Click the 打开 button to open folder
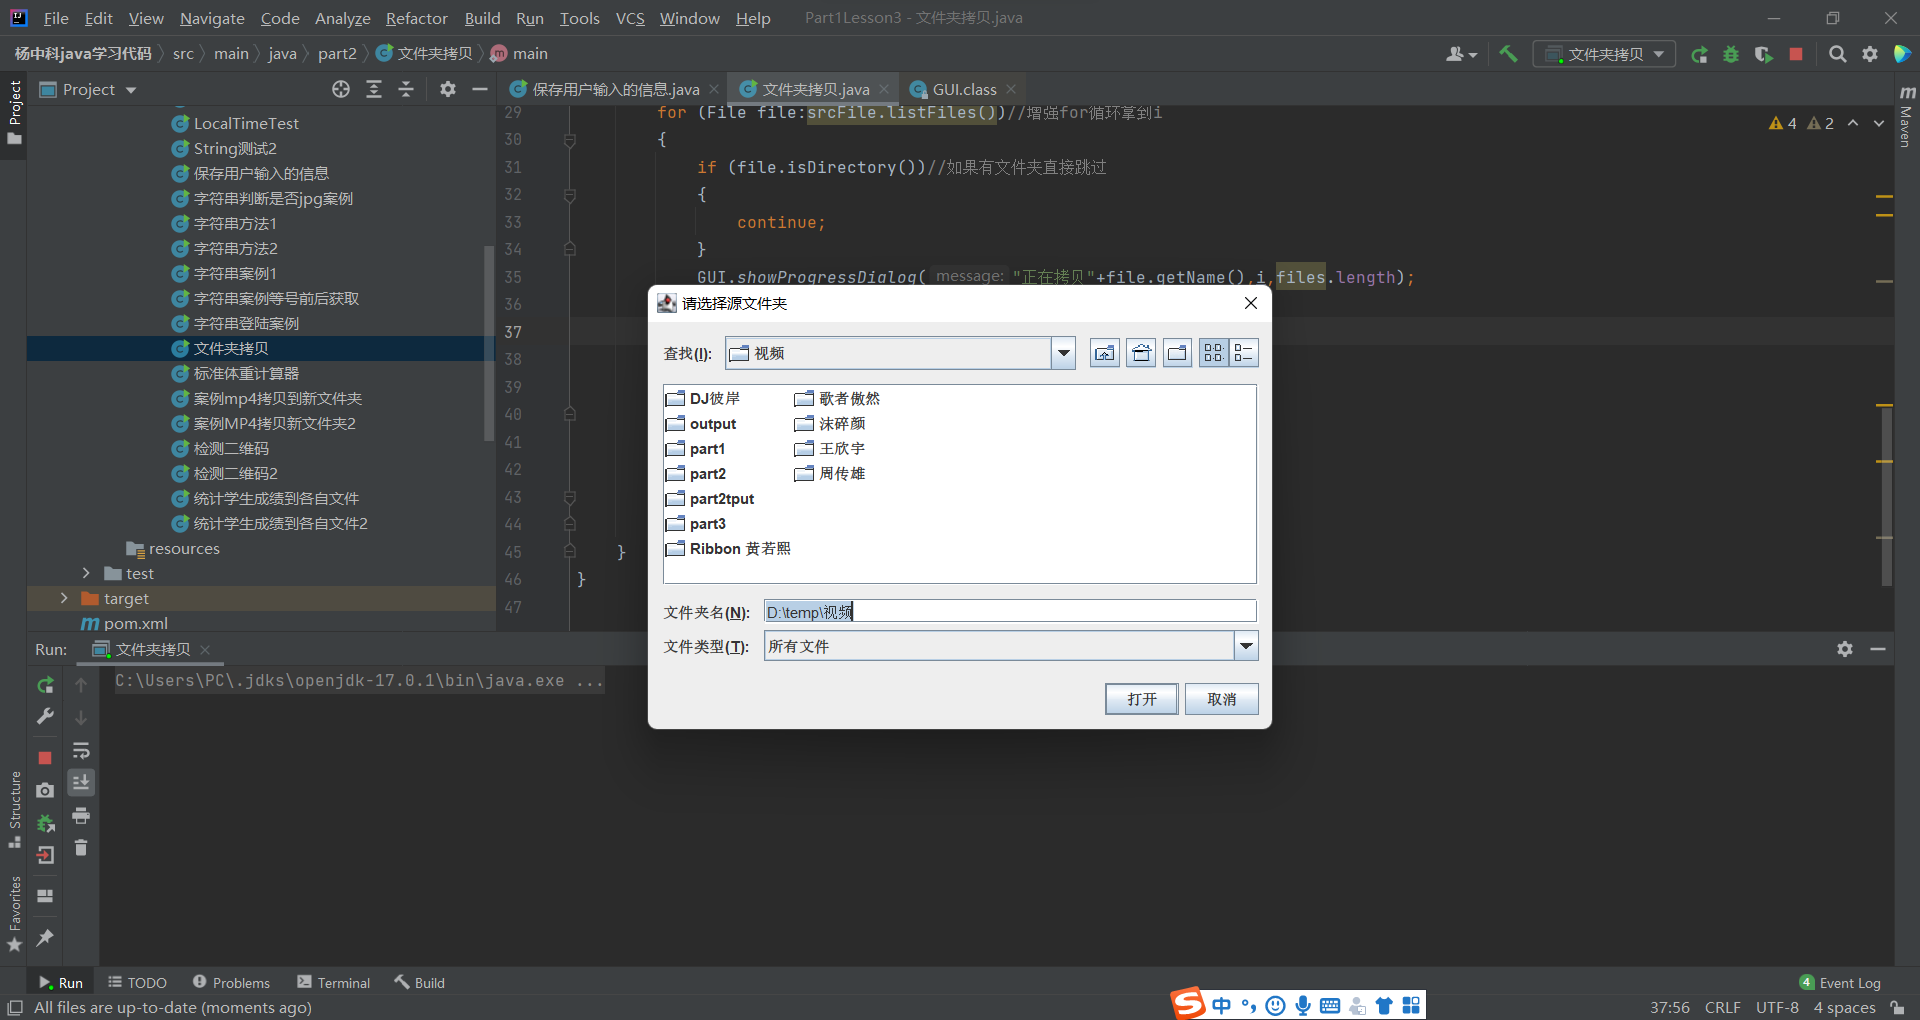Image resolution: width=1920 pixels, height=1020 pixels. click(x=1140, y=698)
